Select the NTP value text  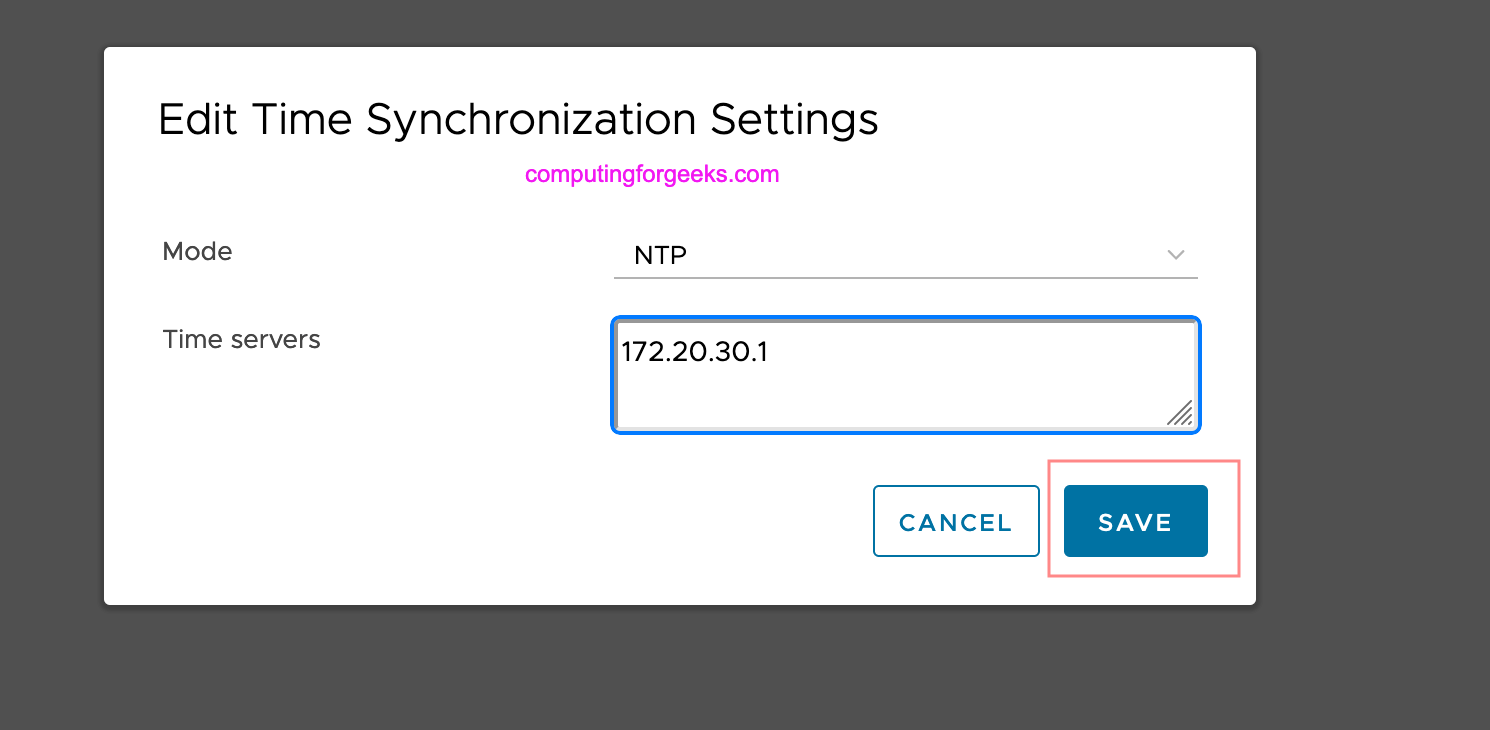[659, 256]
